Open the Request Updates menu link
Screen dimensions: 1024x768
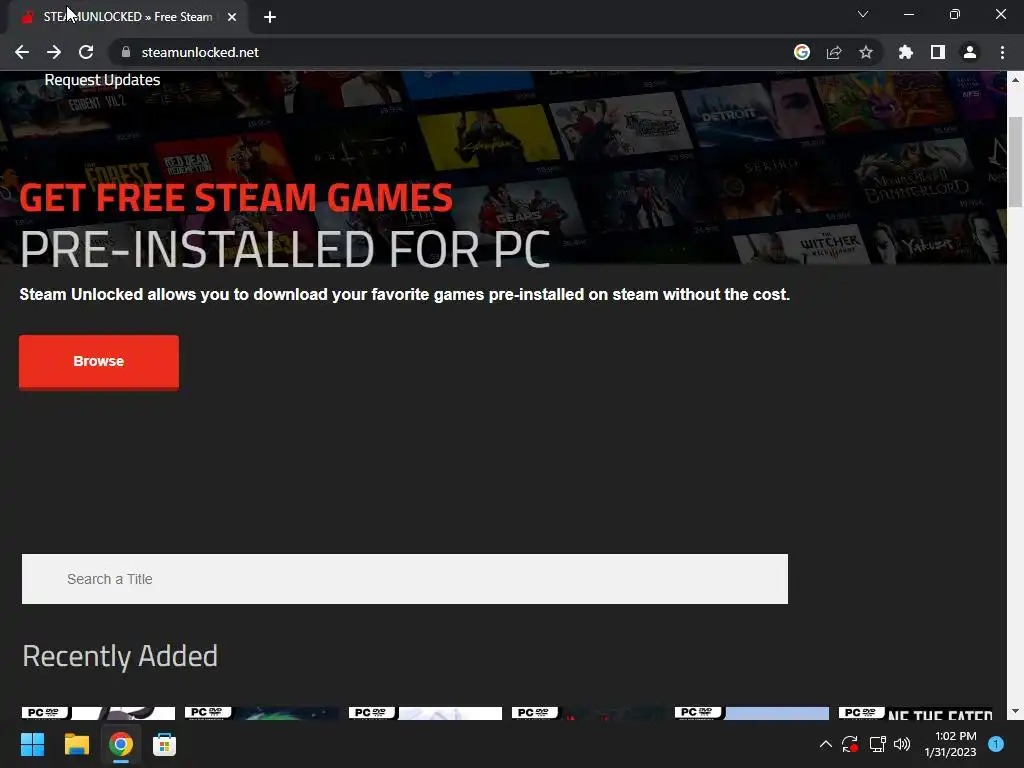tap(103, 80)
